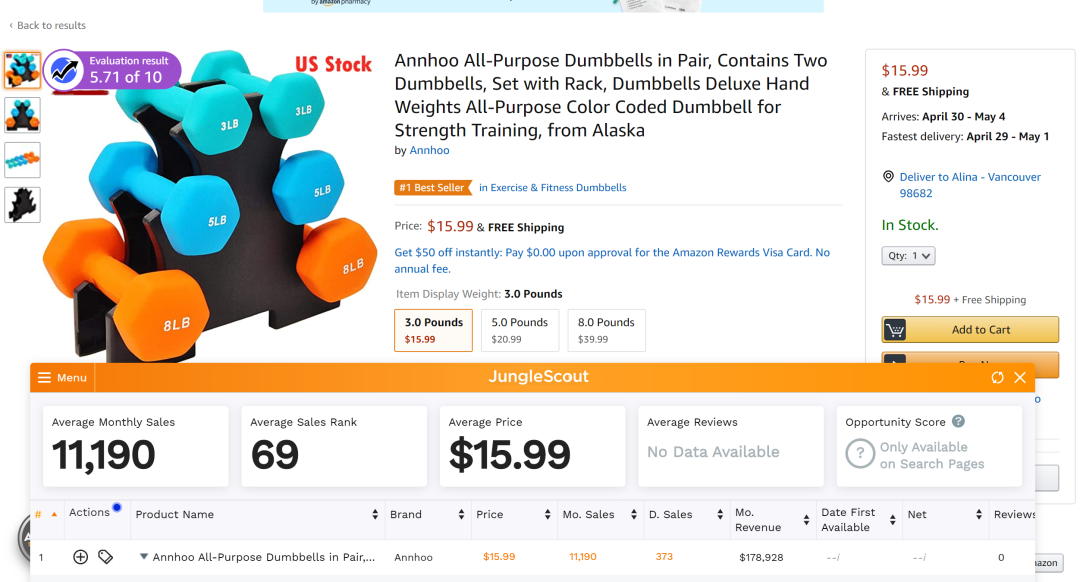Screen dimensions: 1080x582
Task: Sort table by Price column arrows
Action: click(548, 515)
